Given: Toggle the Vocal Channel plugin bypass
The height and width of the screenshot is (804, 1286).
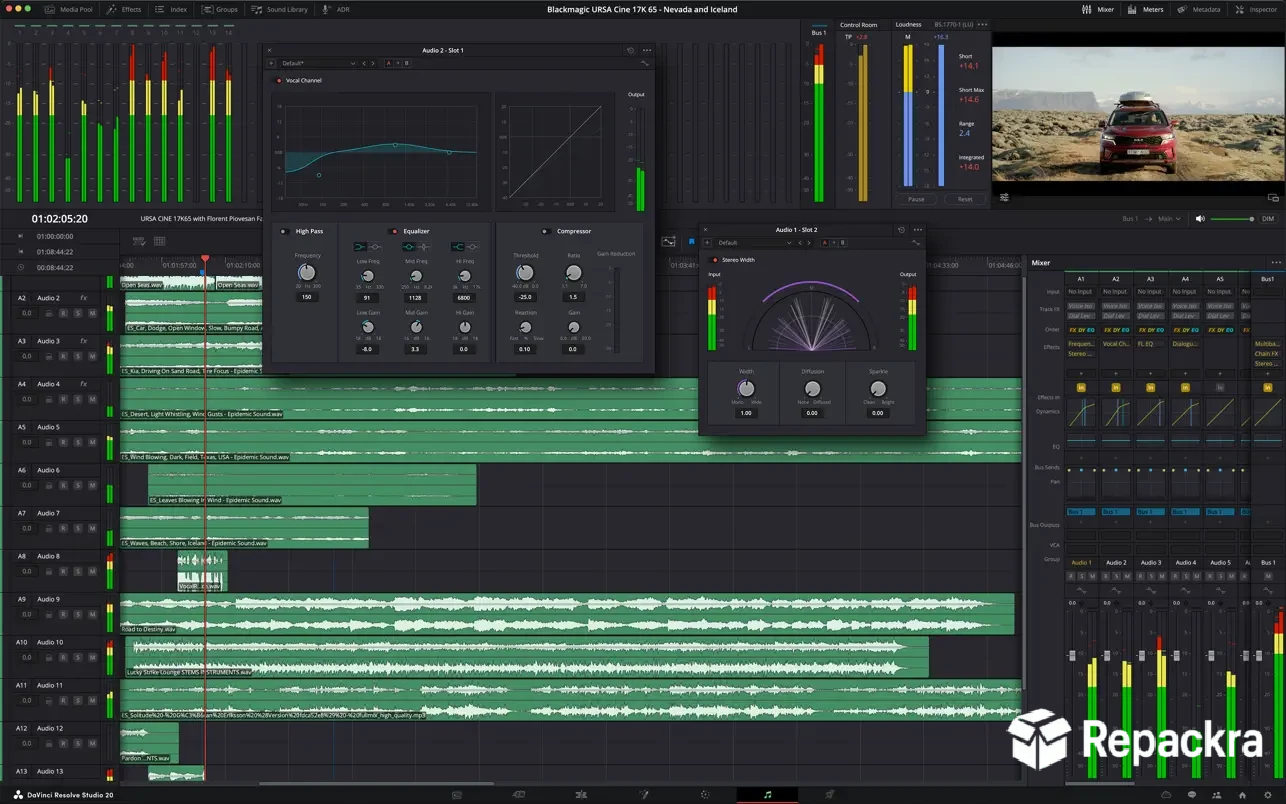Looking at the screenshot, I should [278, 80].
